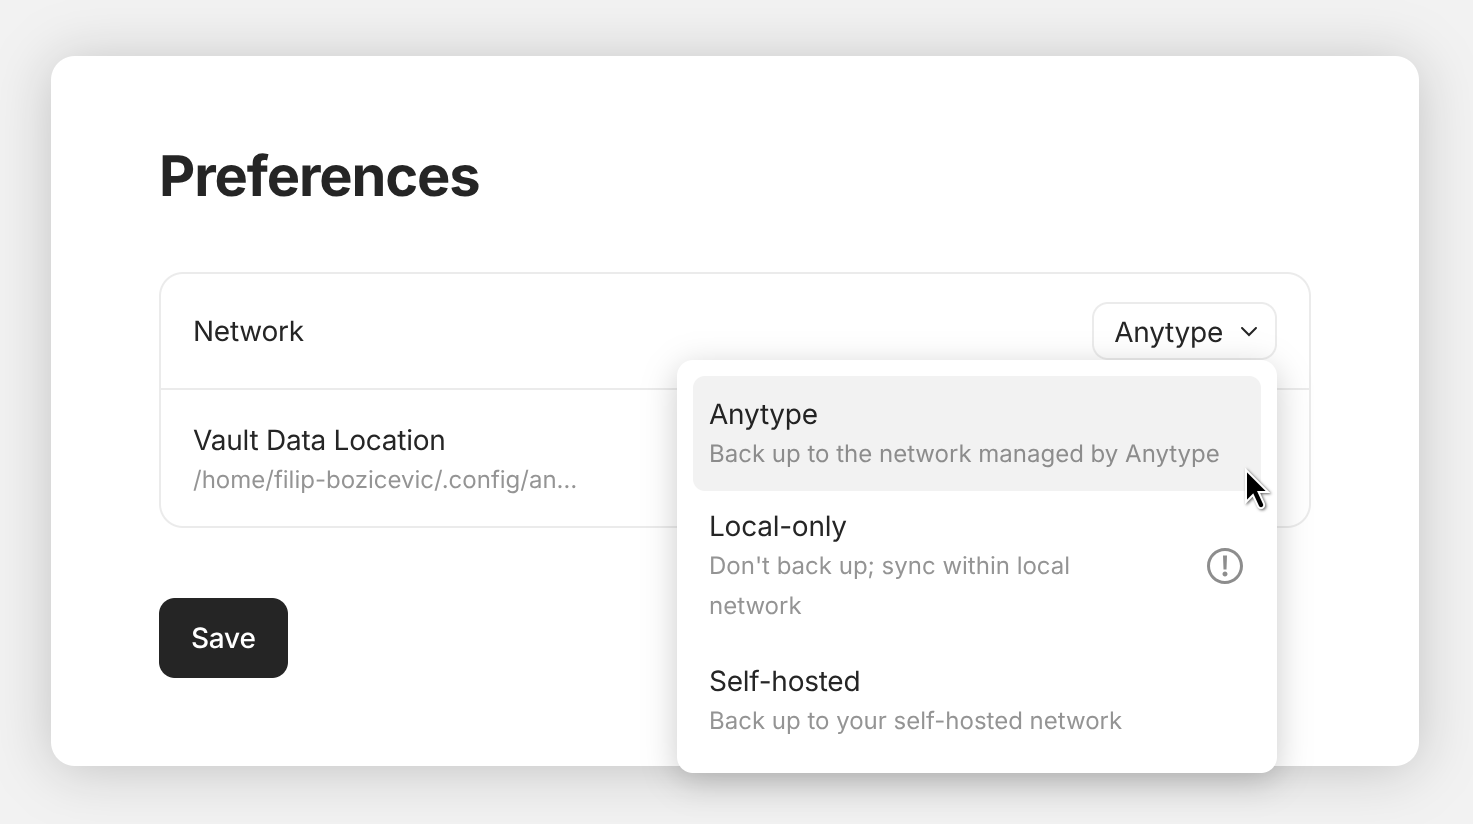1473x824 pixels.
Task: Pick the Self-hosted network option
Action: tap(976, 700)
